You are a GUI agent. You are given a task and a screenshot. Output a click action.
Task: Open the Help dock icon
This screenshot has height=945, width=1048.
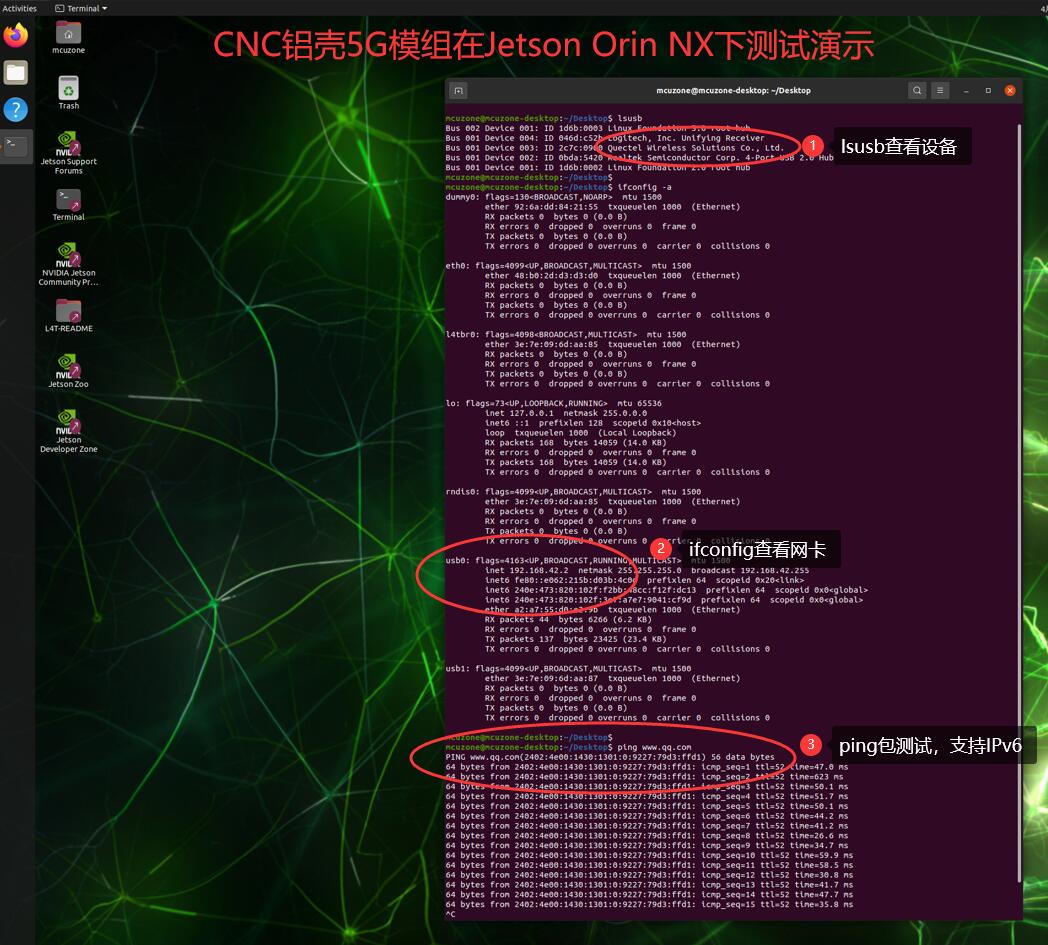pyautogui.click(x=15, y=109)
